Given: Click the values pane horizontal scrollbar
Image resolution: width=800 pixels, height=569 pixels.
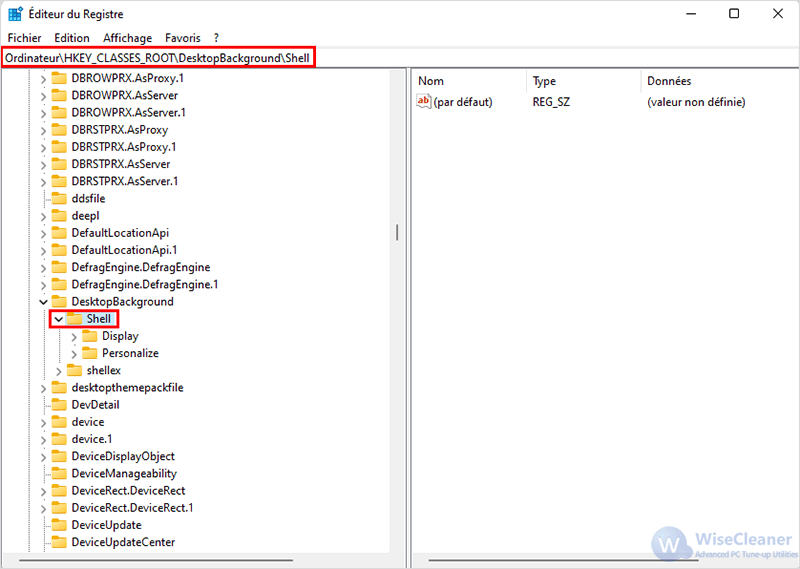Looking at the screenshot, I should tap(566, 560).
